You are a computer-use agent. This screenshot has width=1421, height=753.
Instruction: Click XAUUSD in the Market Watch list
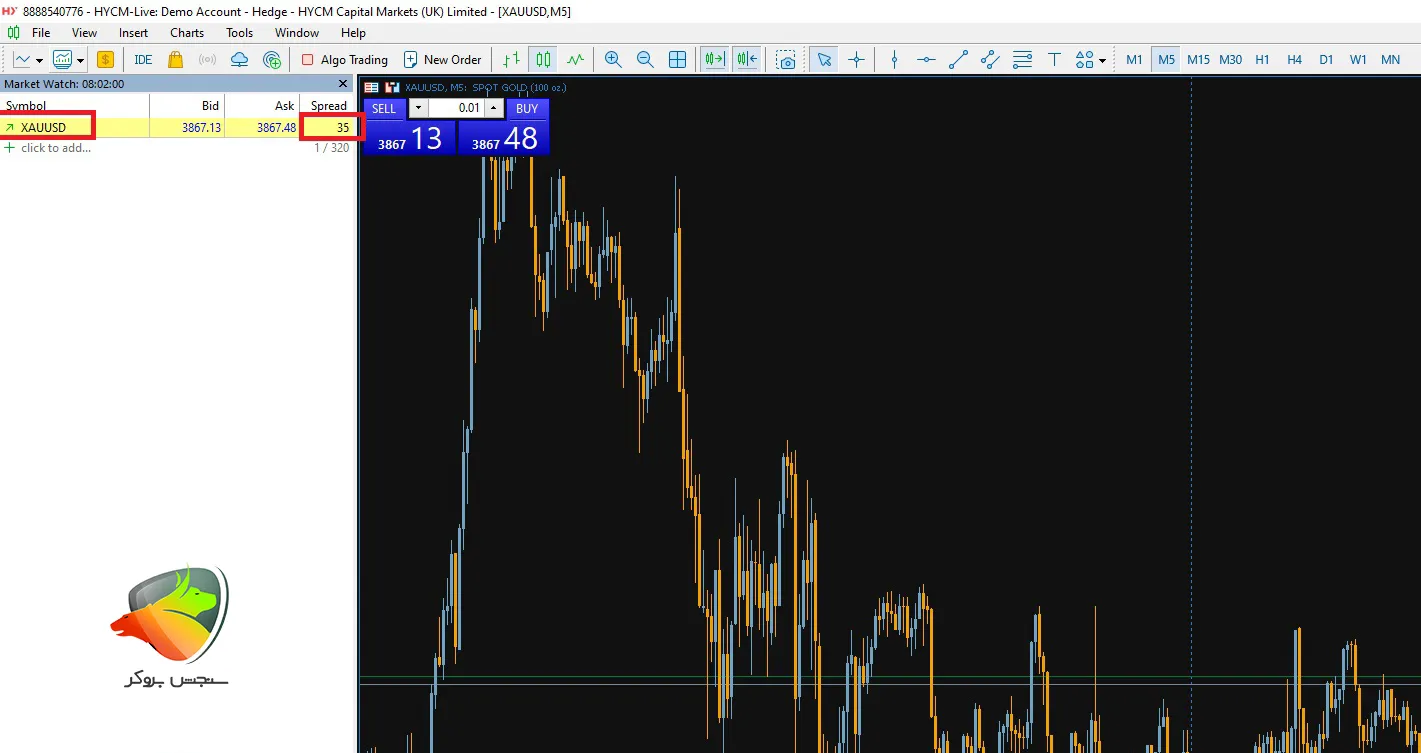[44, 126]
